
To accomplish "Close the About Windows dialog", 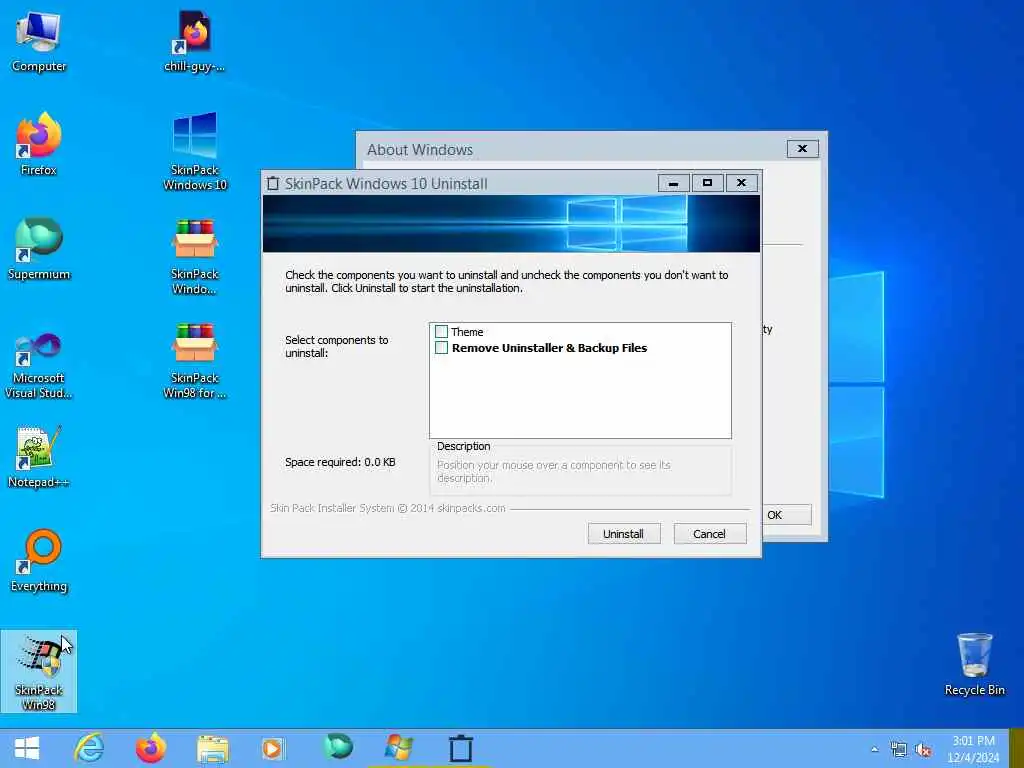I will (803, 149).
